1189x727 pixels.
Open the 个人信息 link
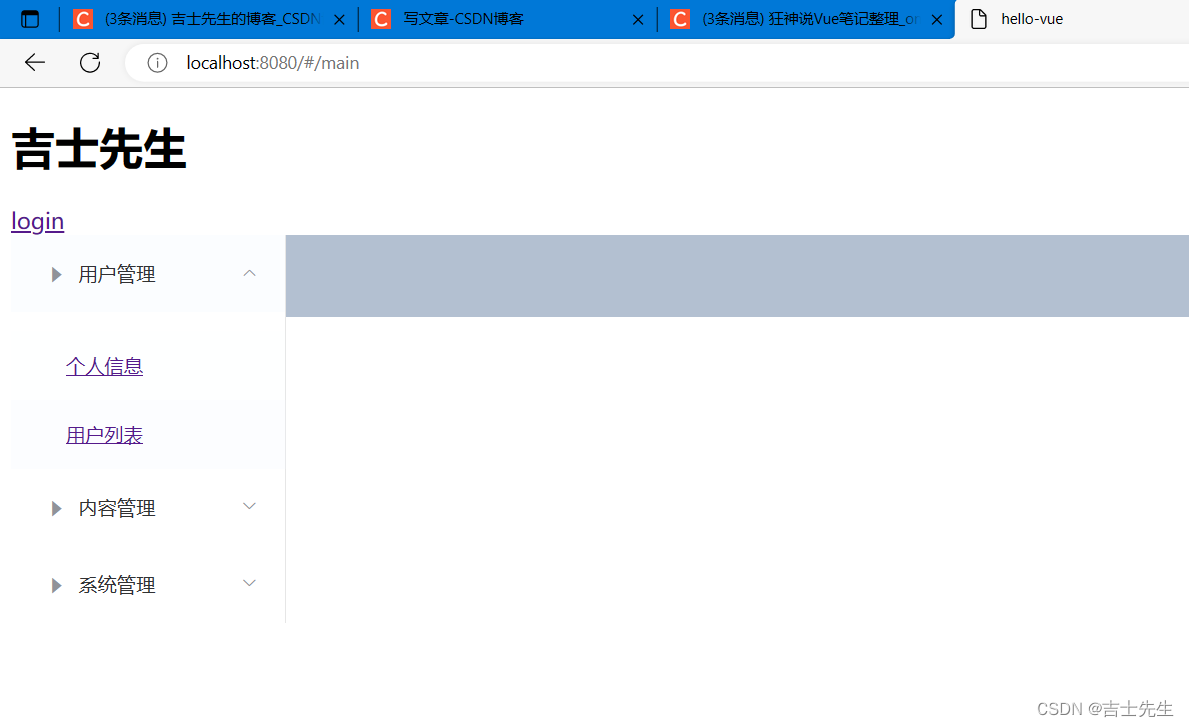pos(105,366)
